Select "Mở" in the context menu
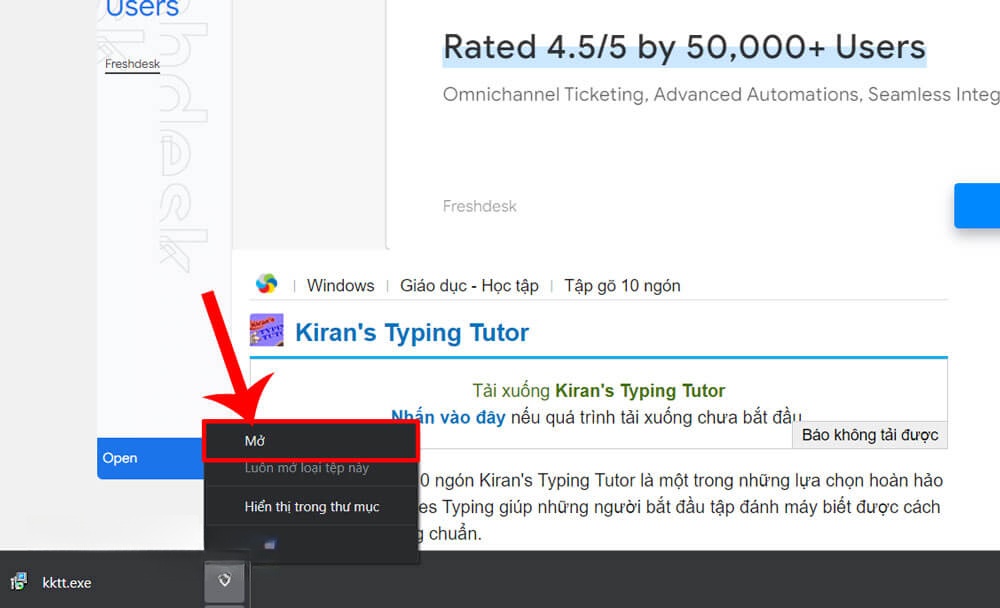This screenshot has width=1000, height=608. [311, 441]
